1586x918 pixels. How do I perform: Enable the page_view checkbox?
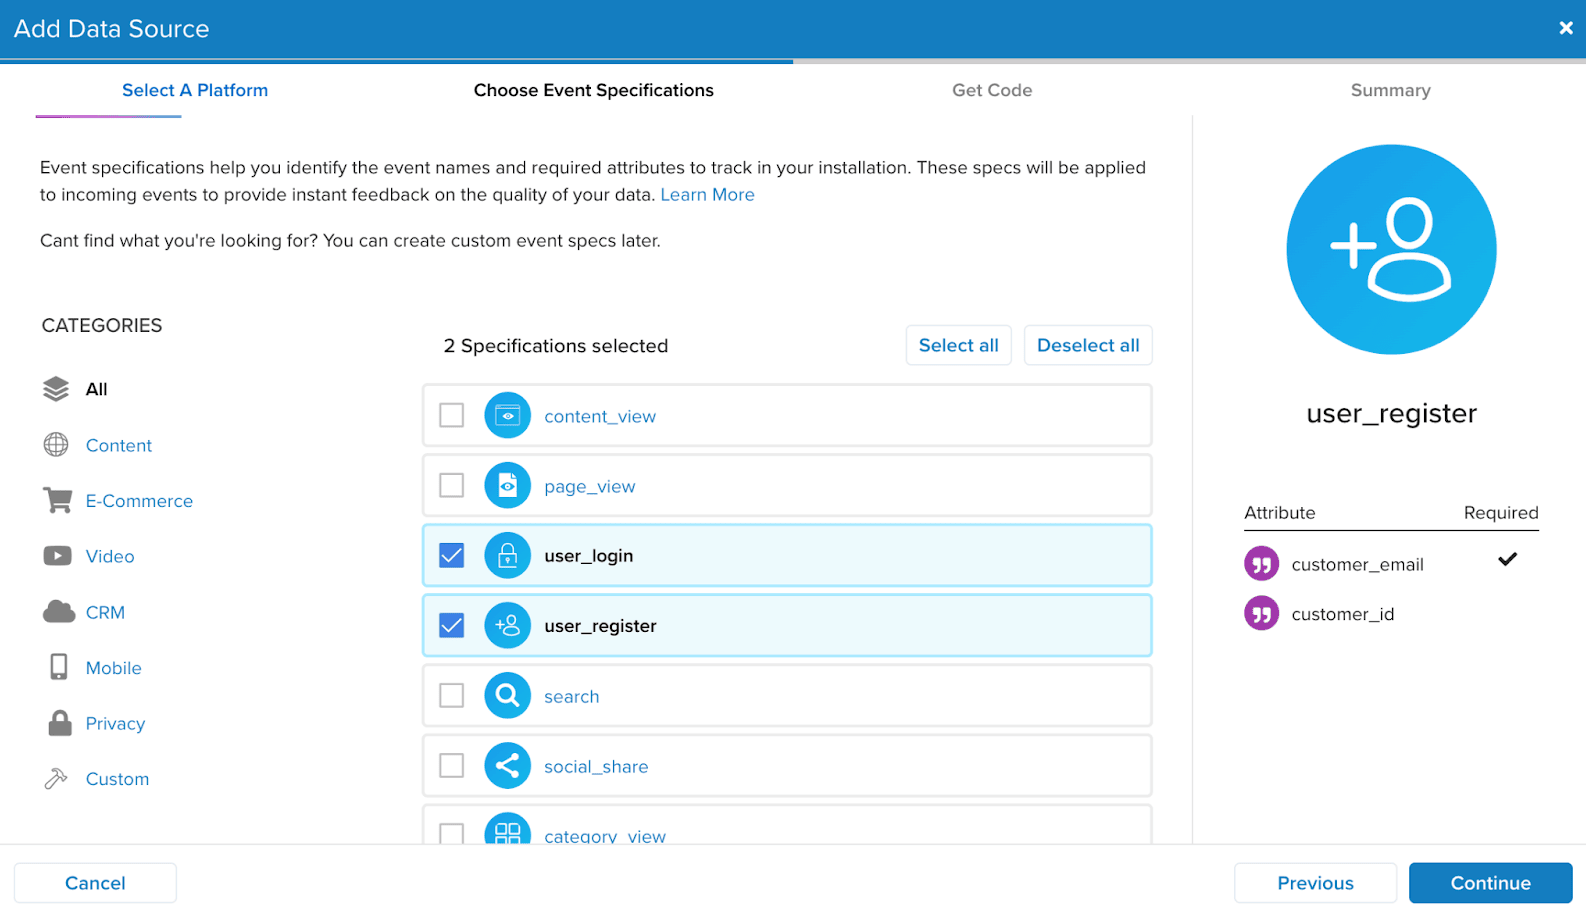tap(452, 485)
